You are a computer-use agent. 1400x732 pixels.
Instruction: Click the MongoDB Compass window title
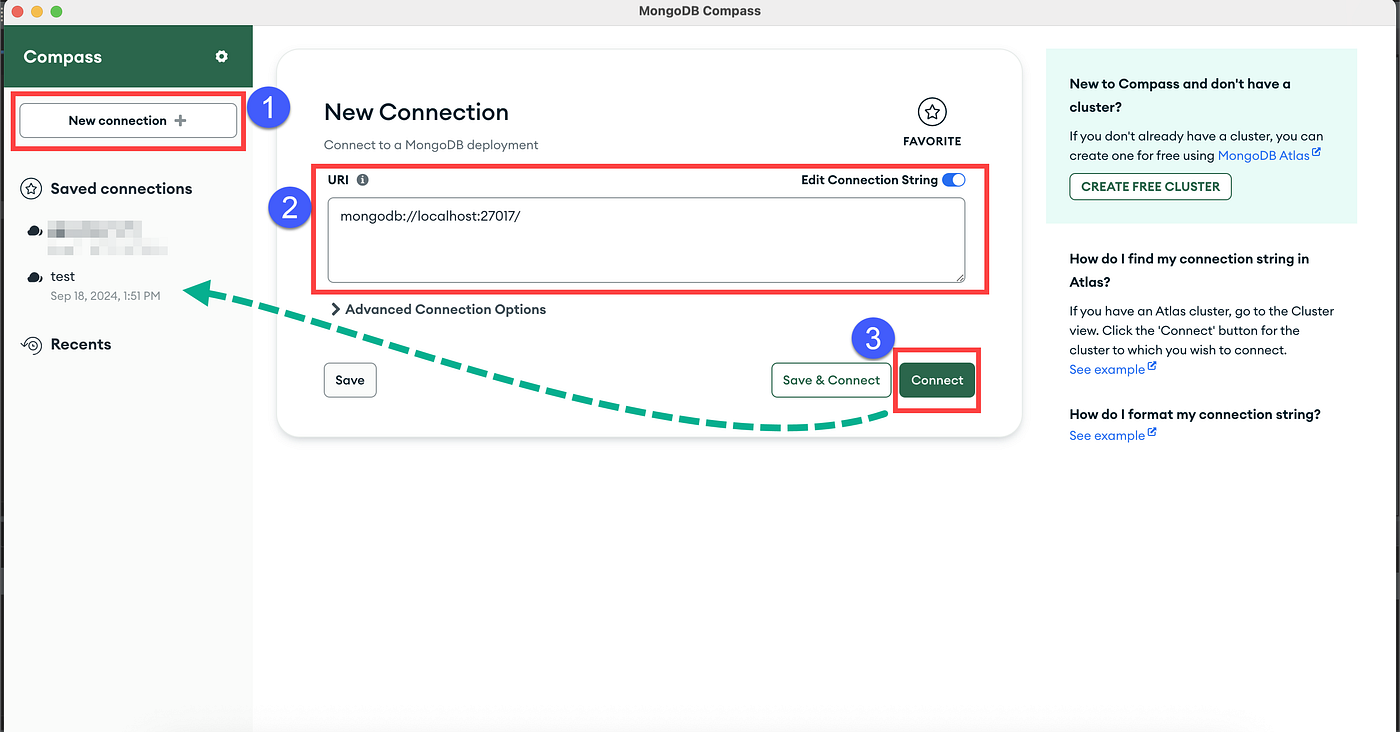(x=700, y=11)
